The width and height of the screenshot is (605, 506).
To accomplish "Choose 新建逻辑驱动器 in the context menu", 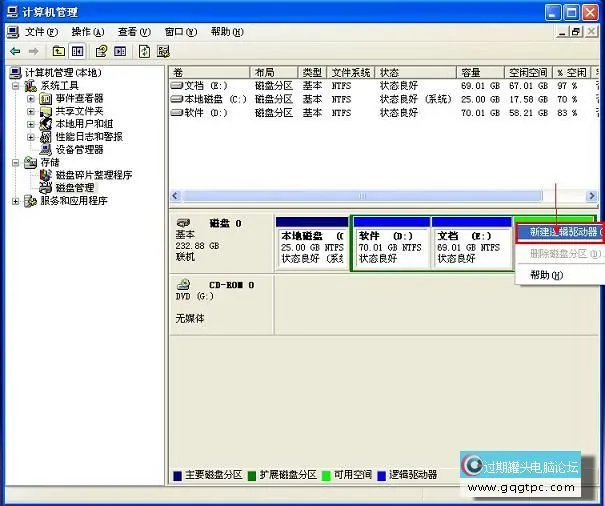I will coord(560,232).
